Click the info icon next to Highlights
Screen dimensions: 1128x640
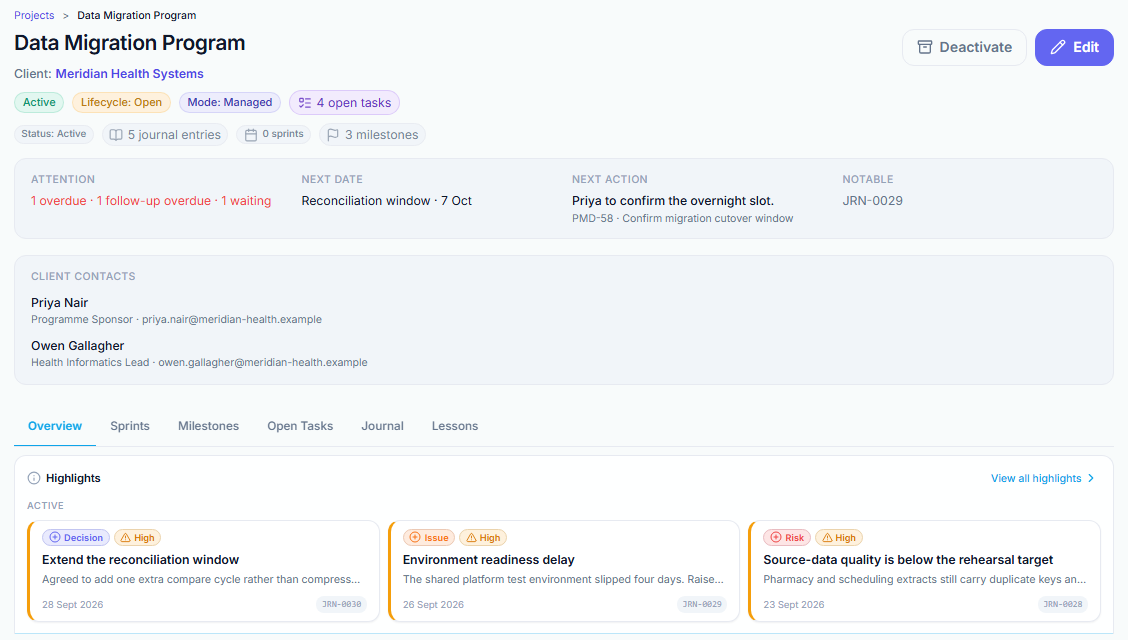pos(34,478)
